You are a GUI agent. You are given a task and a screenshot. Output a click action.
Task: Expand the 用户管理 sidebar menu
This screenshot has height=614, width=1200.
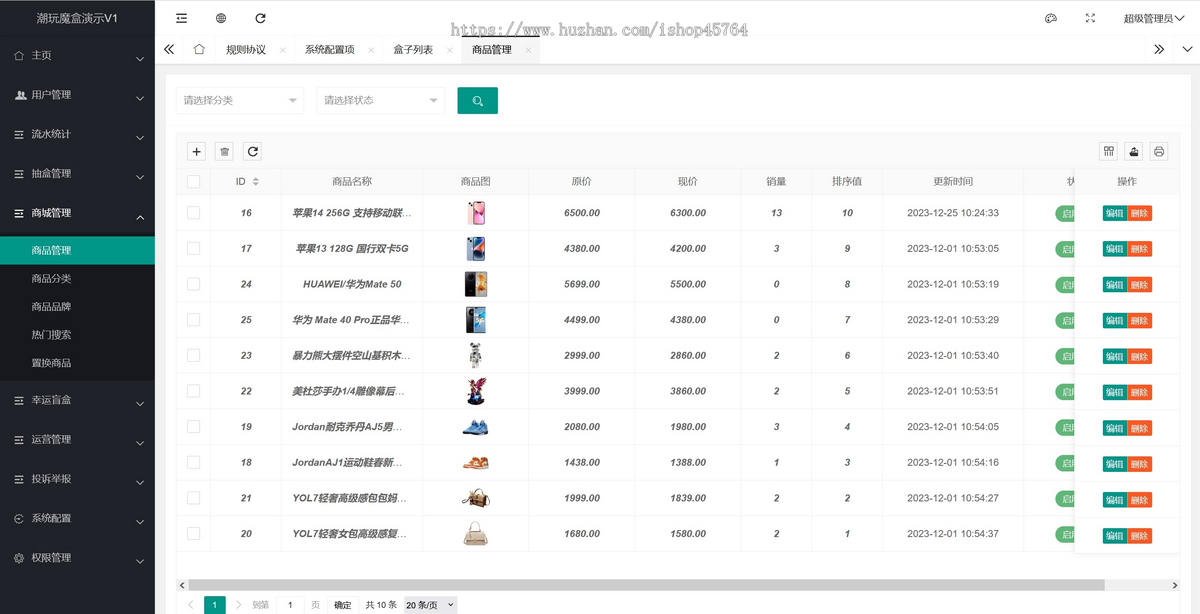(x=77, y=95)
